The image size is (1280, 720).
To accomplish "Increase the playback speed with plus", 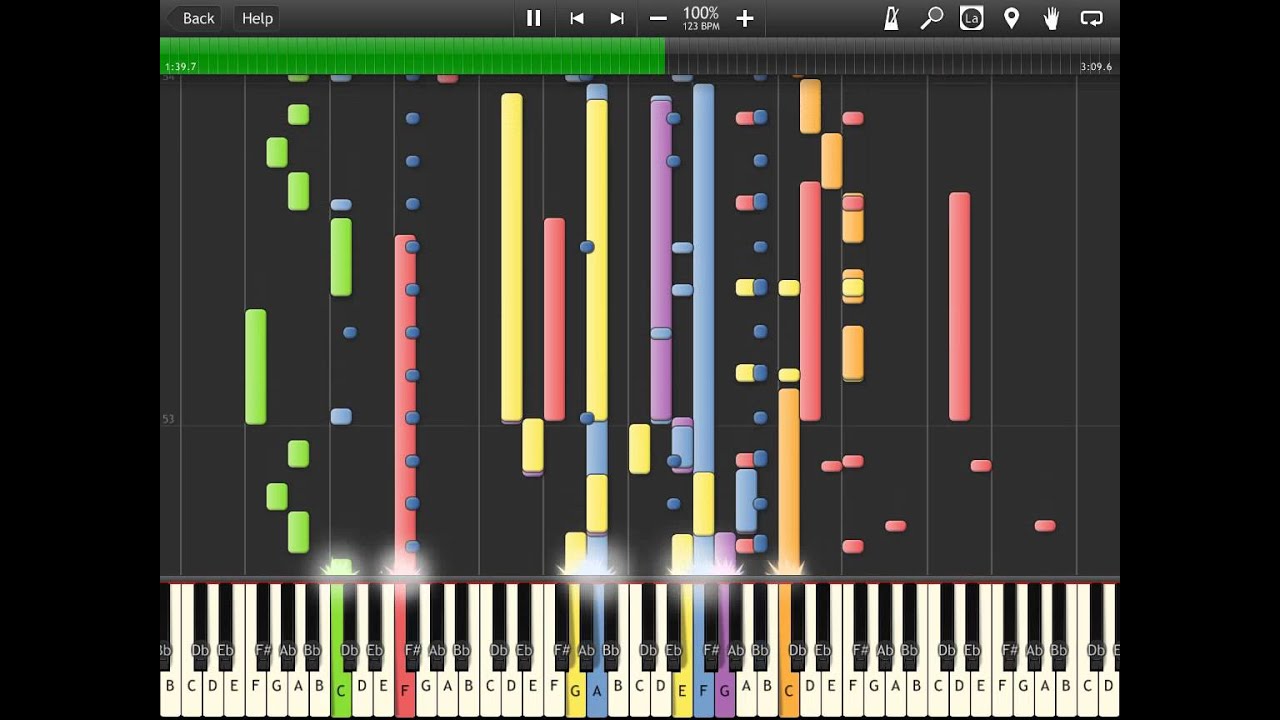I will coord(744,18).
